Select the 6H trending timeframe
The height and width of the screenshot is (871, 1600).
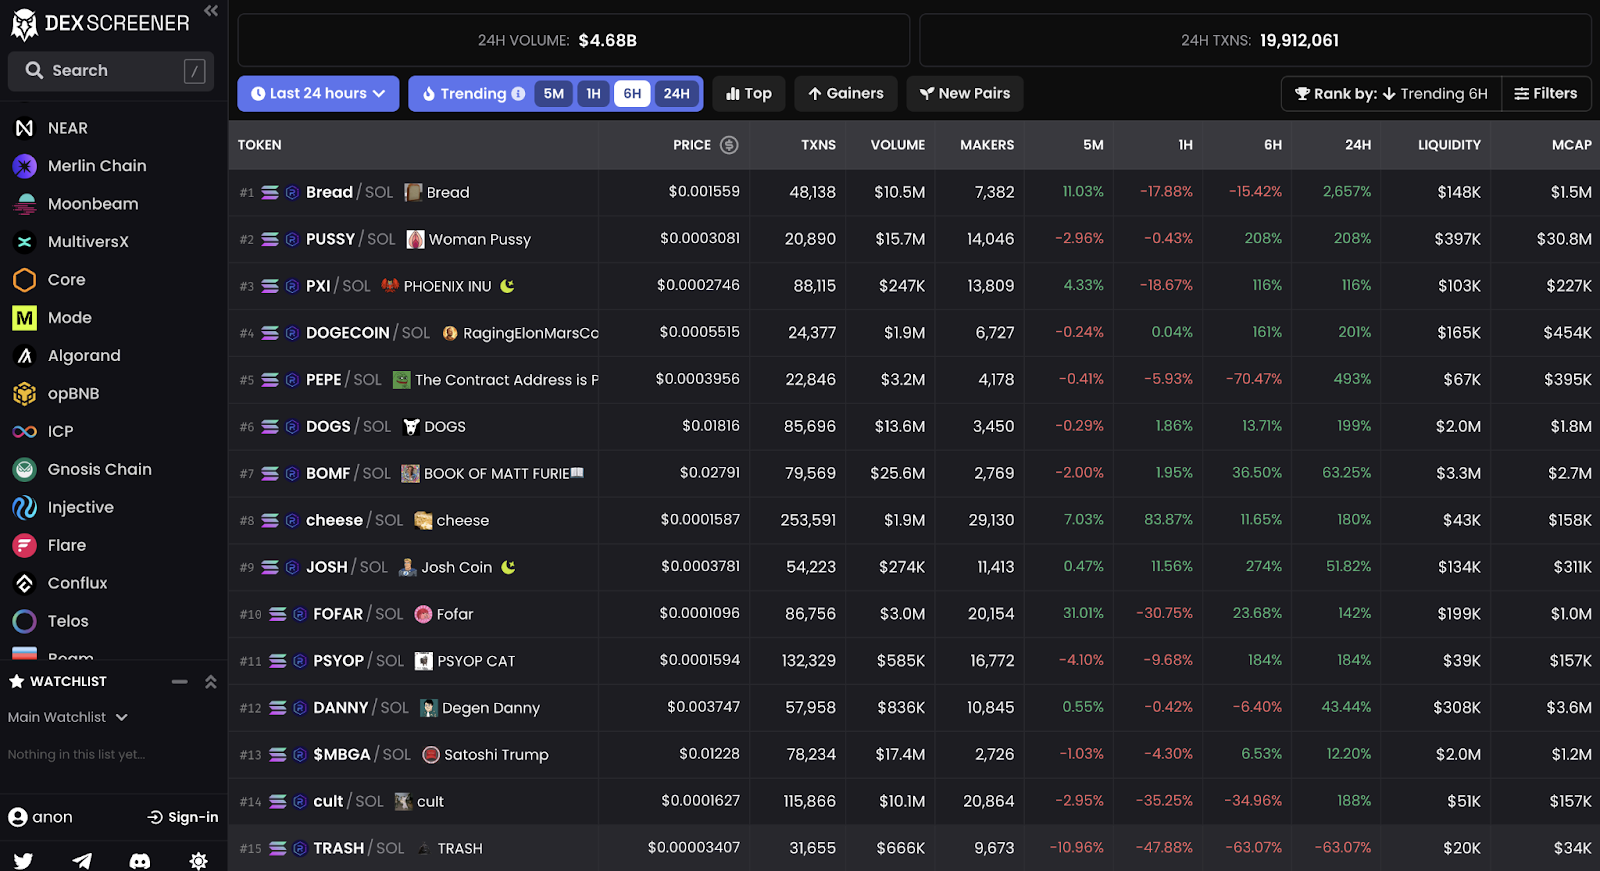tap(632, 94)
